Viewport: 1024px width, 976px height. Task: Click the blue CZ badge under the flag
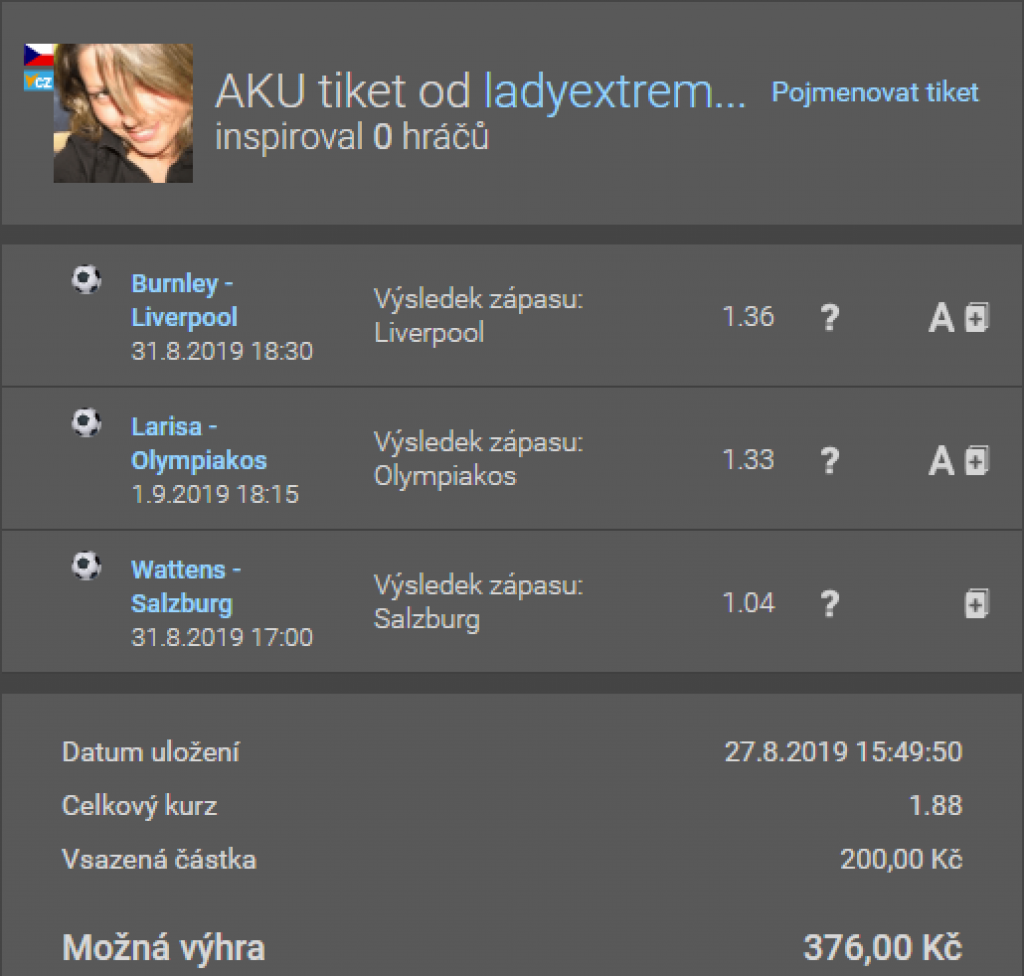(38, 81)
